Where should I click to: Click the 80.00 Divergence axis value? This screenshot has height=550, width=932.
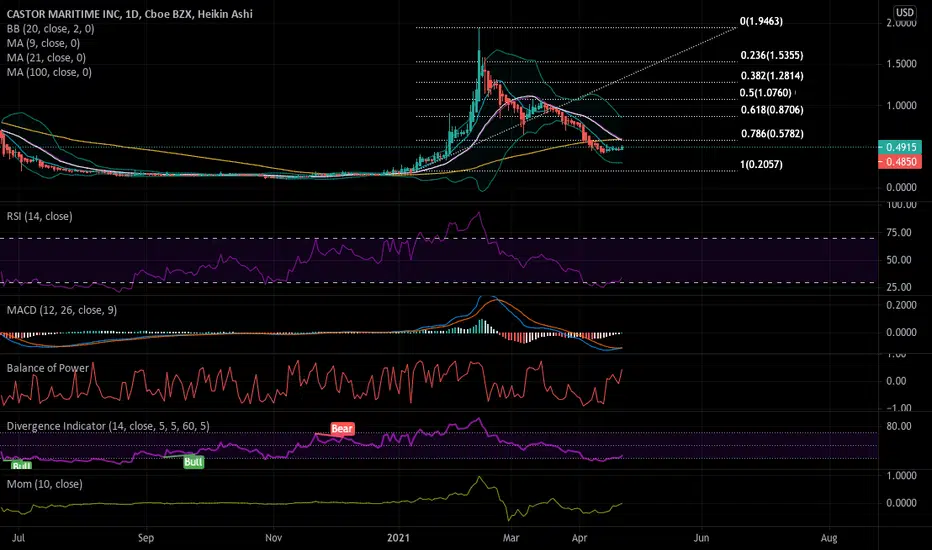click(899, 426)
